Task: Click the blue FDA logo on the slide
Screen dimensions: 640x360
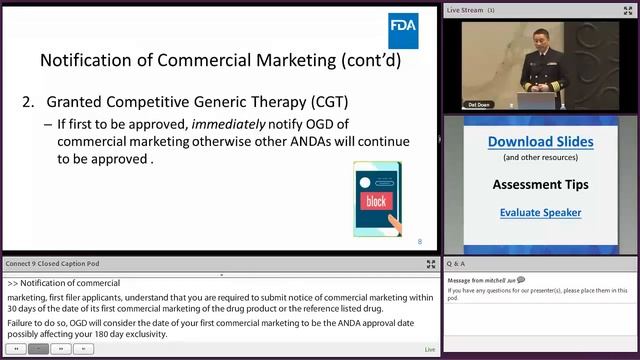Action: [x=403, y=31]
